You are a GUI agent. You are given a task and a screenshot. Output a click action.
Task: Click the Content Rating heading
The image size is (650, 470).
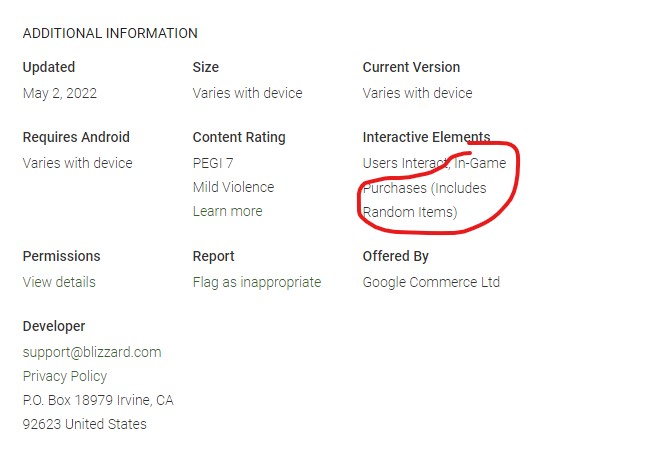click(239, 137)
